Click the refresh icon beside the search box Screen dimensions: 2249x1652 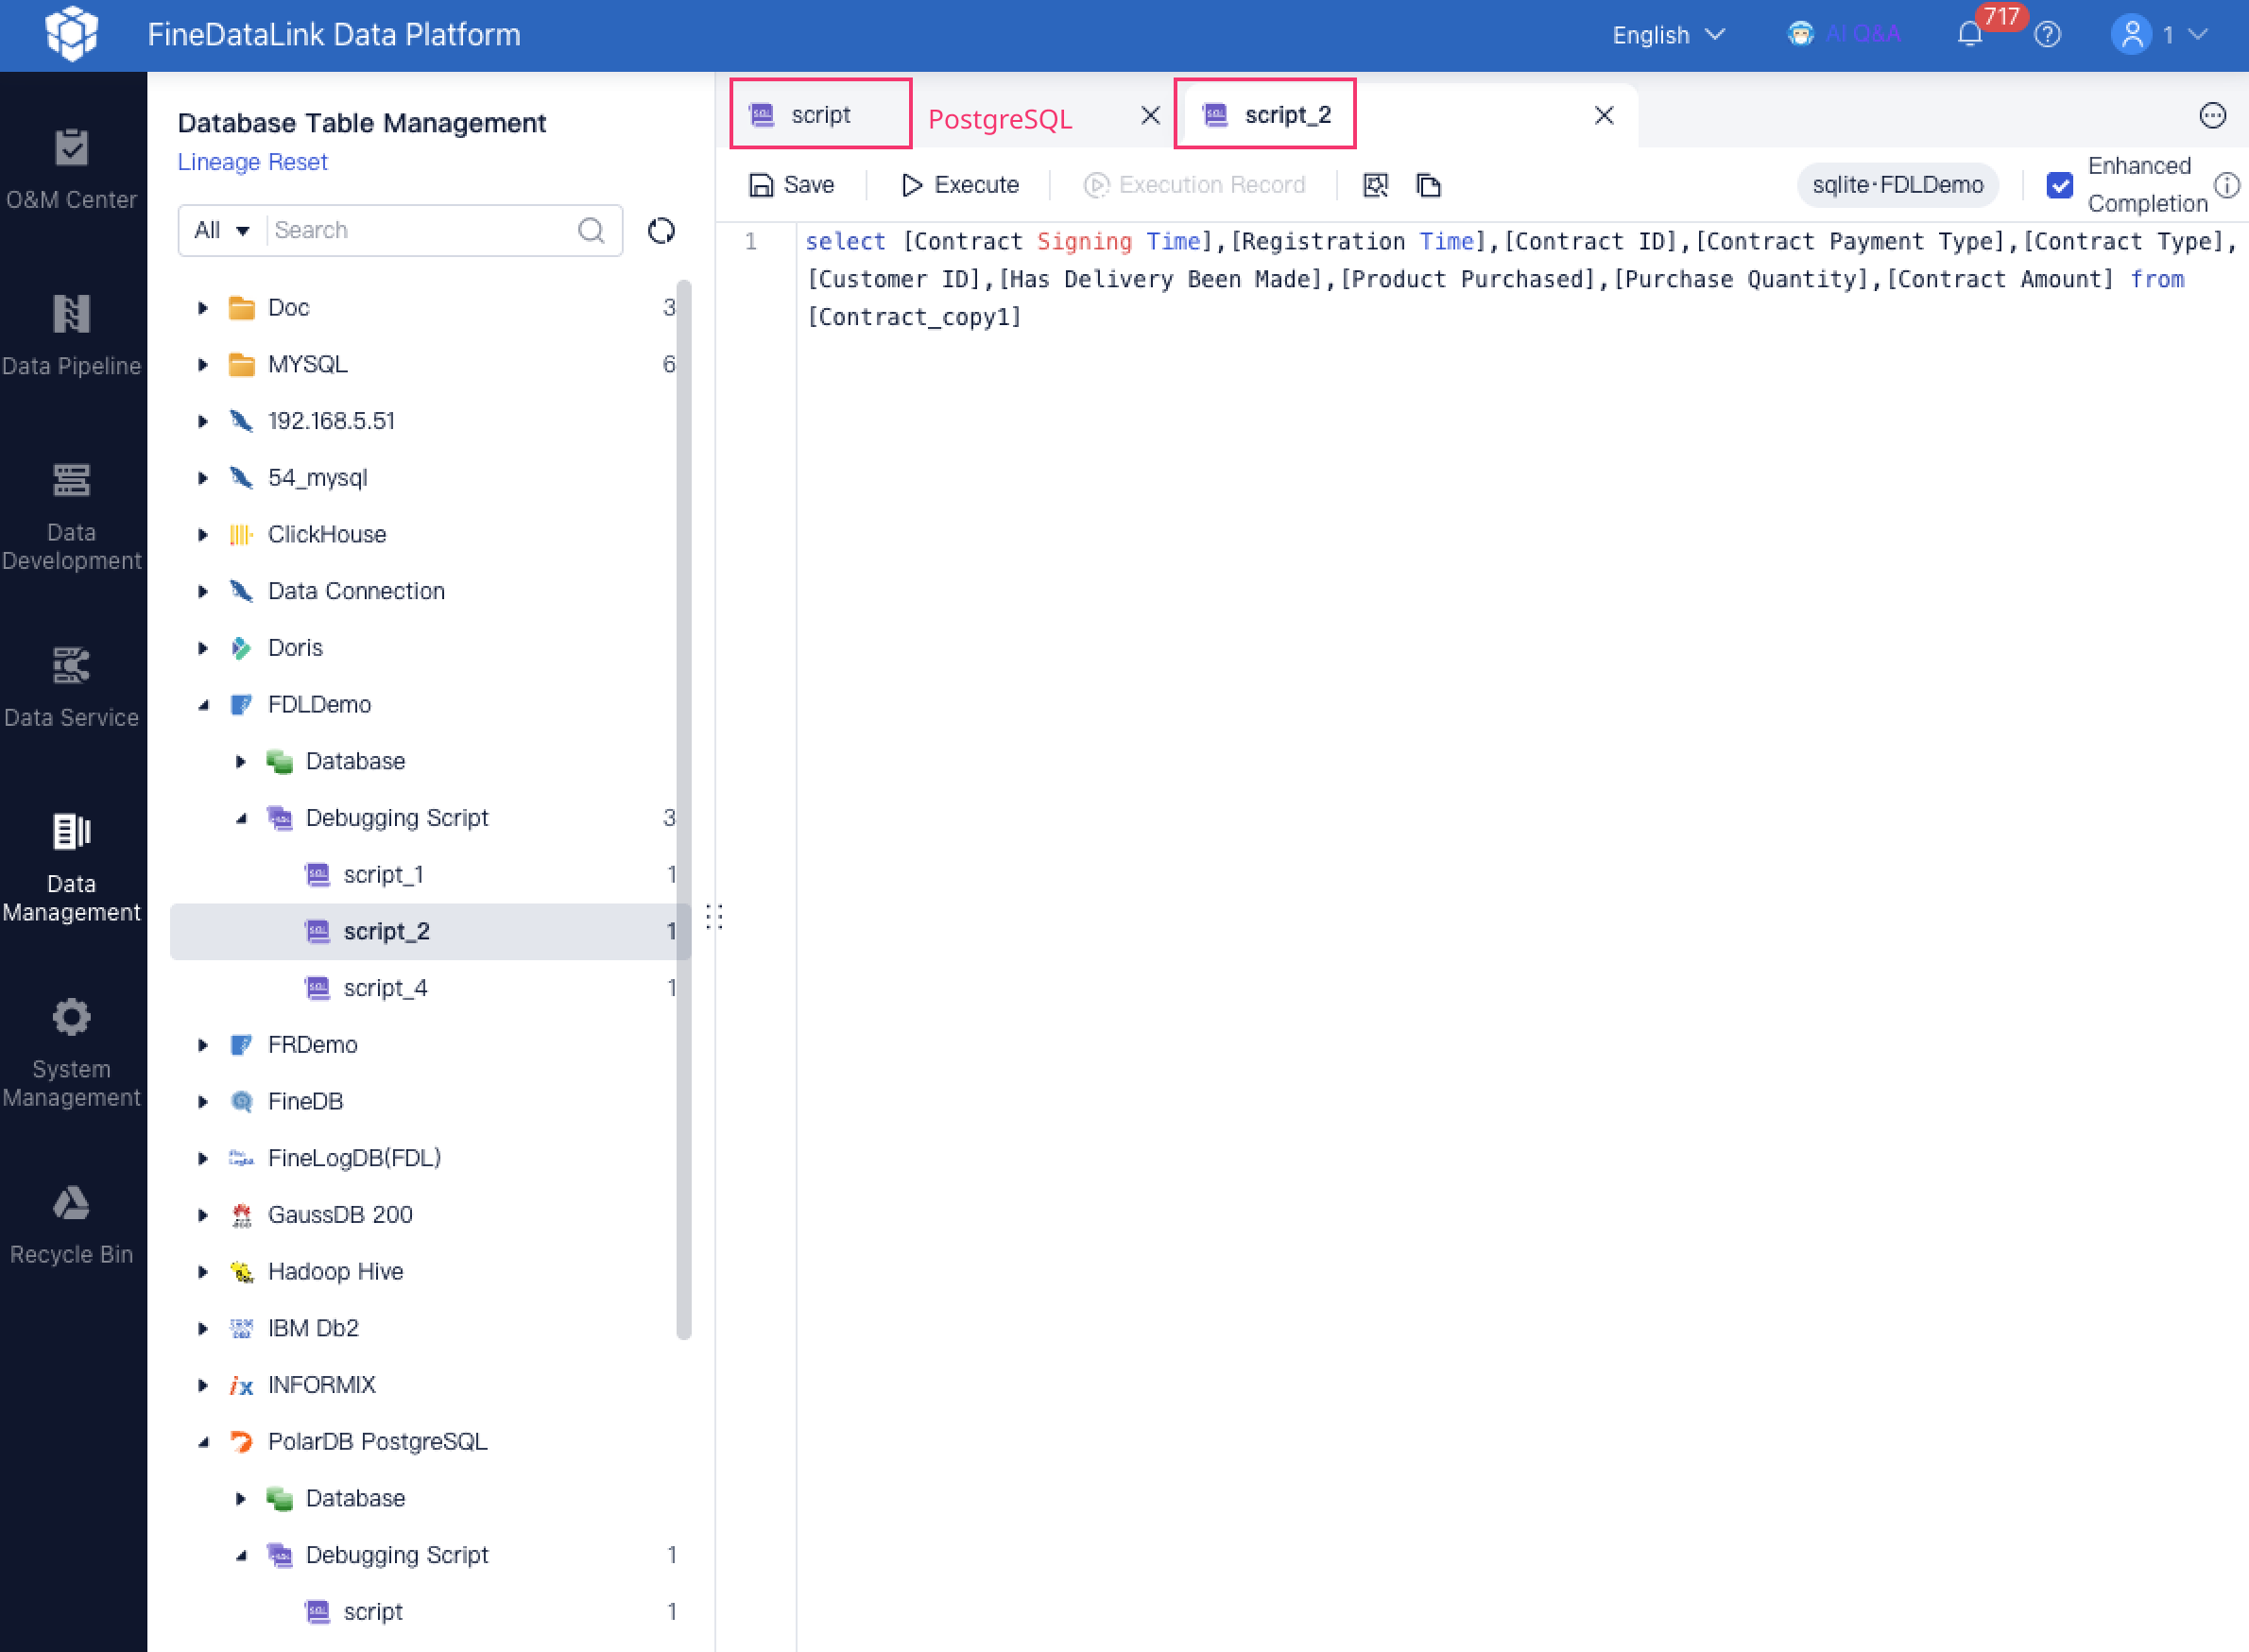click(x=661, y=231)
